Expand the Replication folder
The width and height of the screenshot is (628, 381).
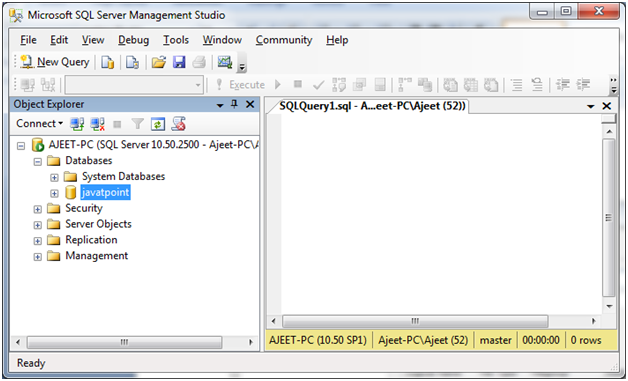point(38,241)
